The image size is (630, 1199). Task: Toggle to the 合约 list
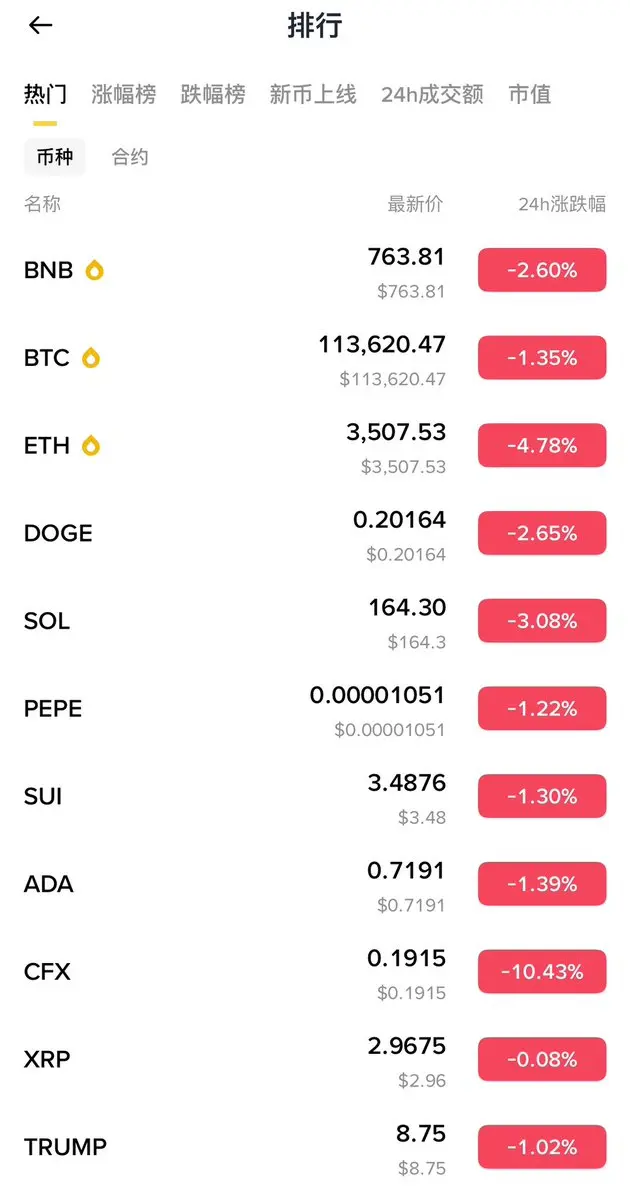point(130,158)
